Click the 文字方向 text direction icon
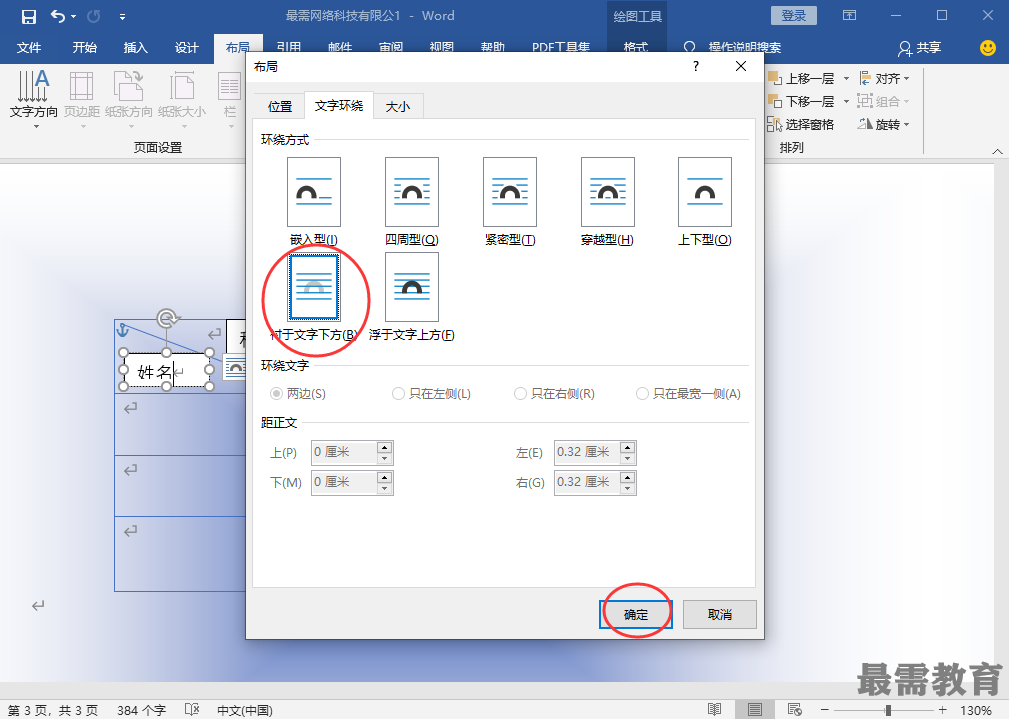The width and height of the screenshot is (1009, 719). click(33, 86)
